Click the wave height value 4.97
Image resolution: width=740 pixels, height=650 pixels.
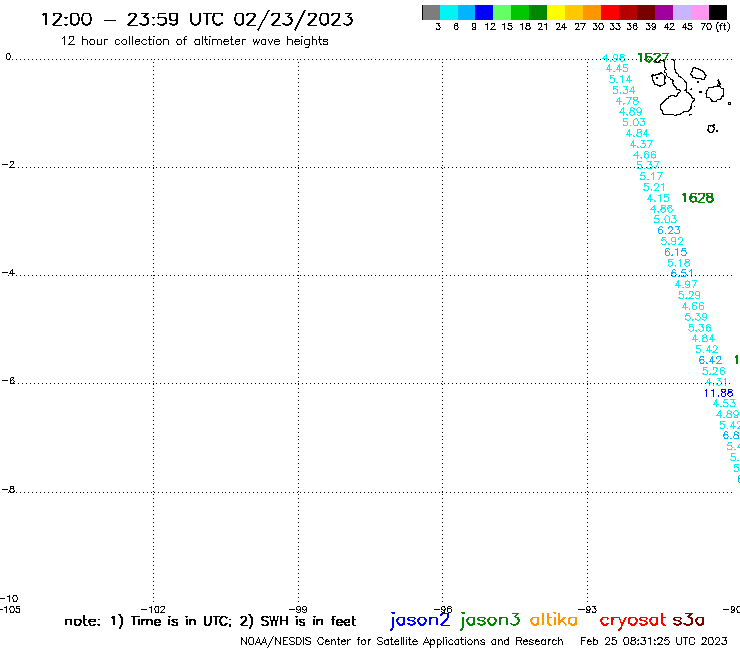[x=686, y=284]
